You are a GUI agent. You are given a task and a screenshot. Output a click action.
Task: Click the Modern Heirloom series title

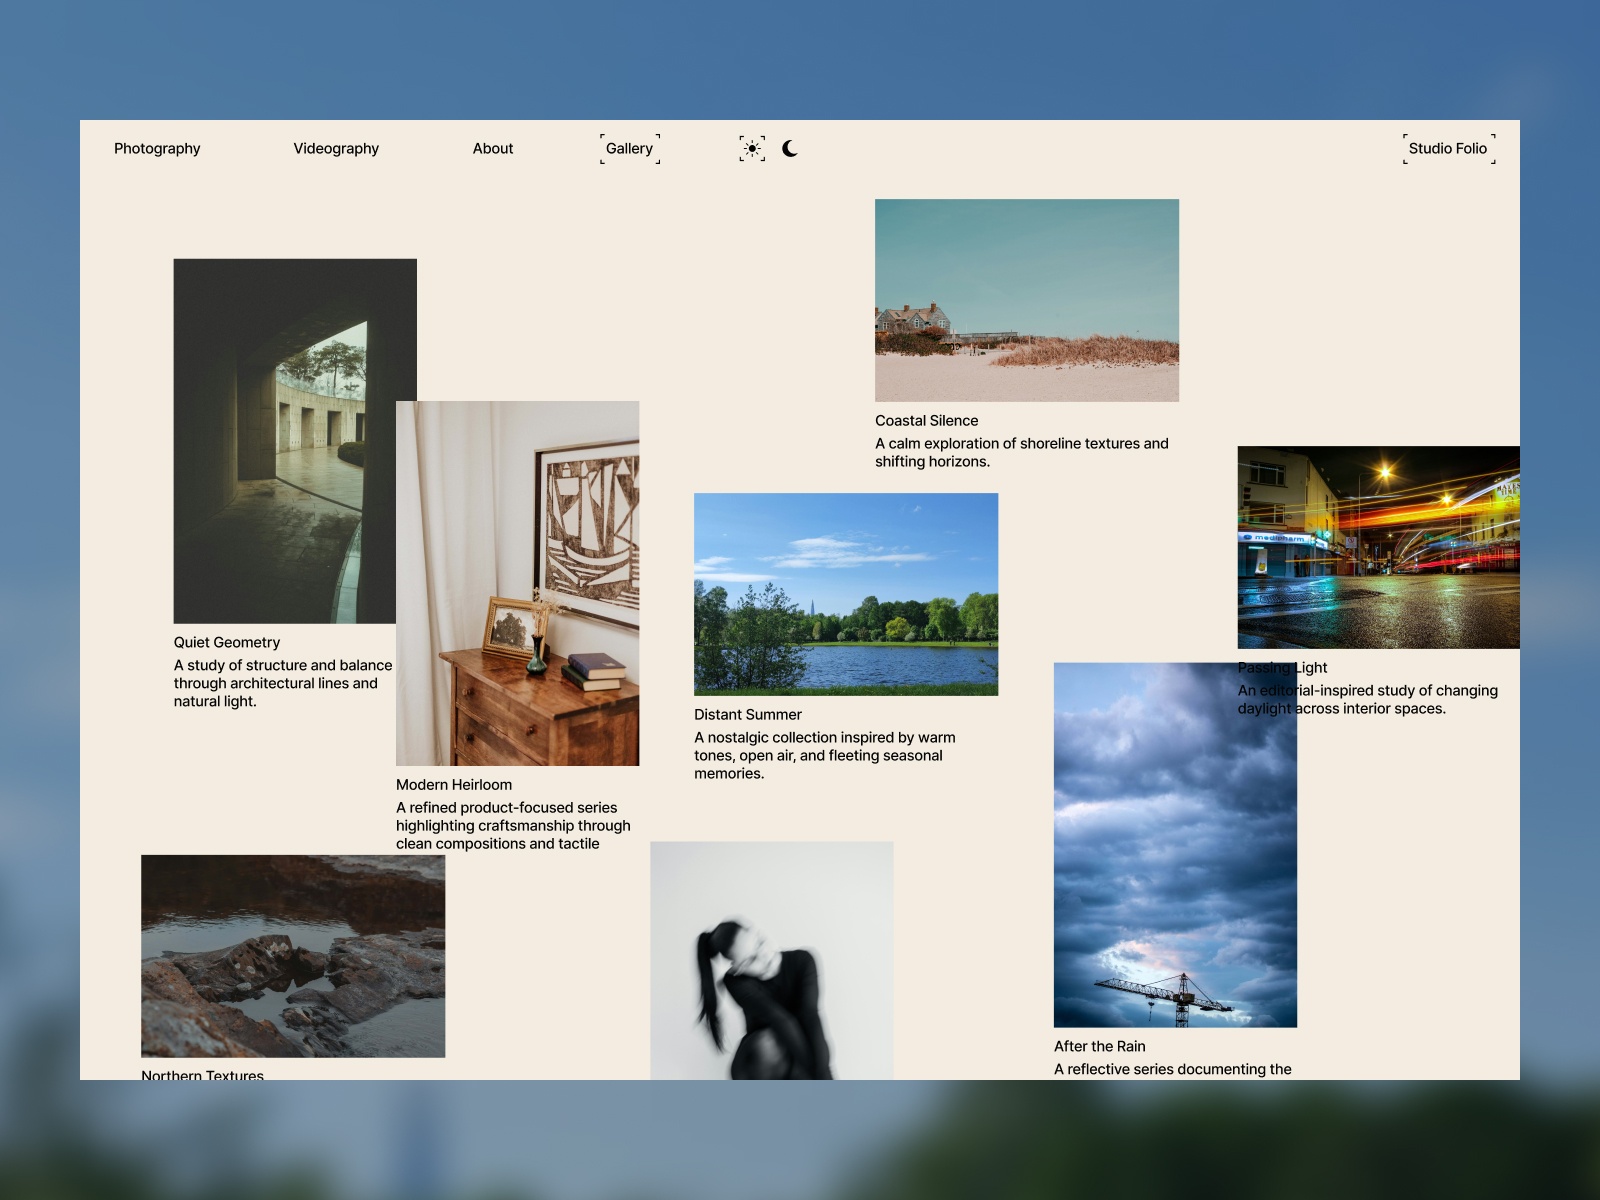point(454,784)
